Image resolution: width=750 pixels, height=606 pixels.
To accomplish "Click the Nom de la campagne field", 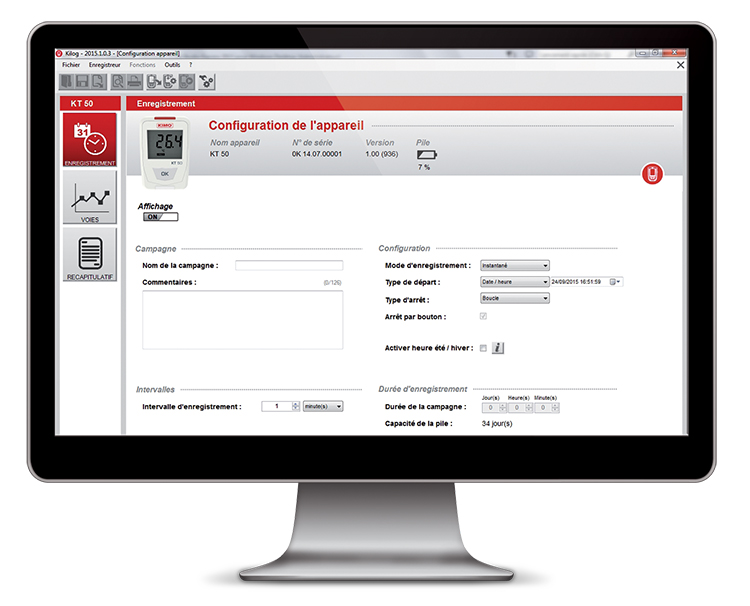I will click(x=288, y=266).
